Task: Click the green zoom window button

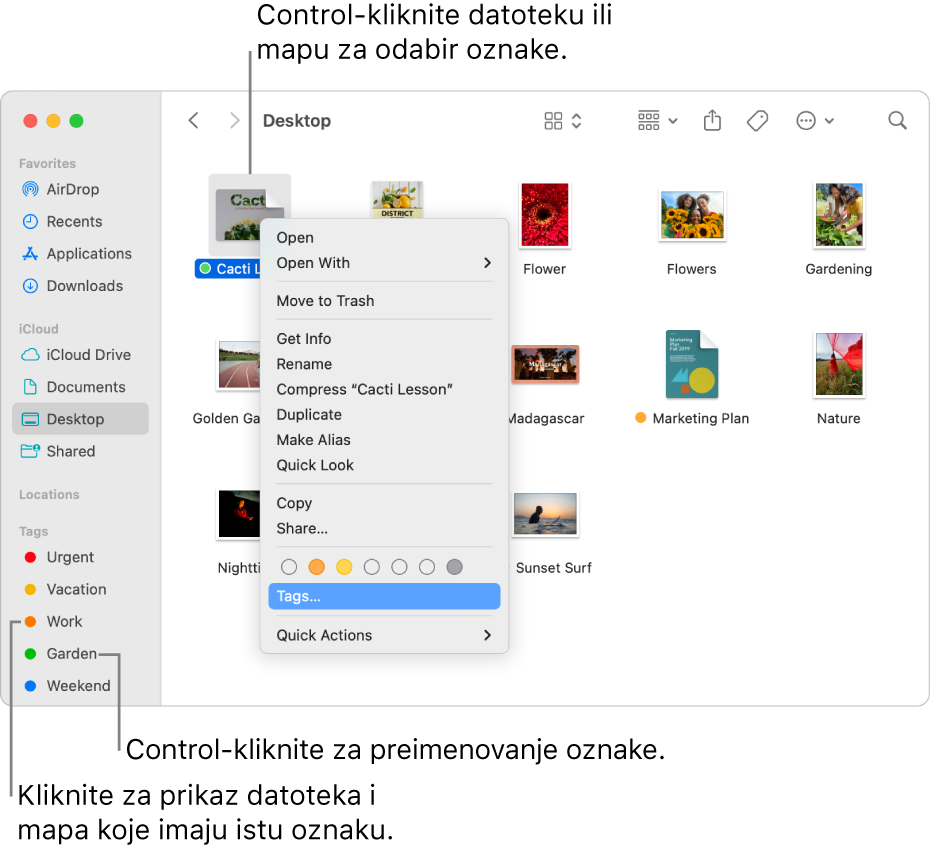Action: point(76,121)
